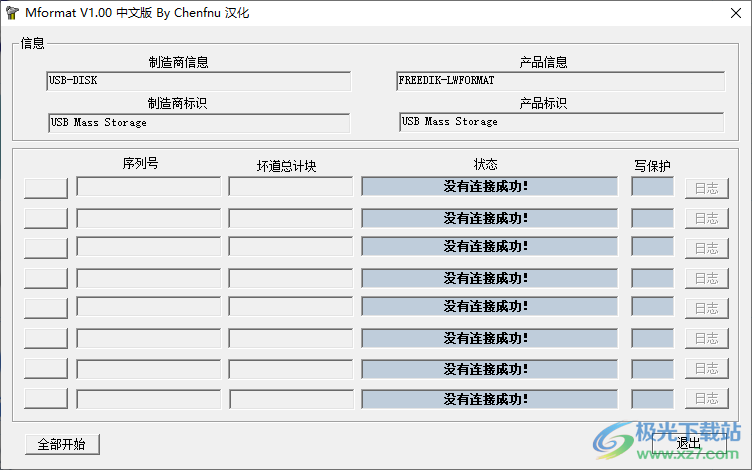Focus the 序列号 field in the sixth row
This screenshot has height=470, width=752.
(149, 338)
